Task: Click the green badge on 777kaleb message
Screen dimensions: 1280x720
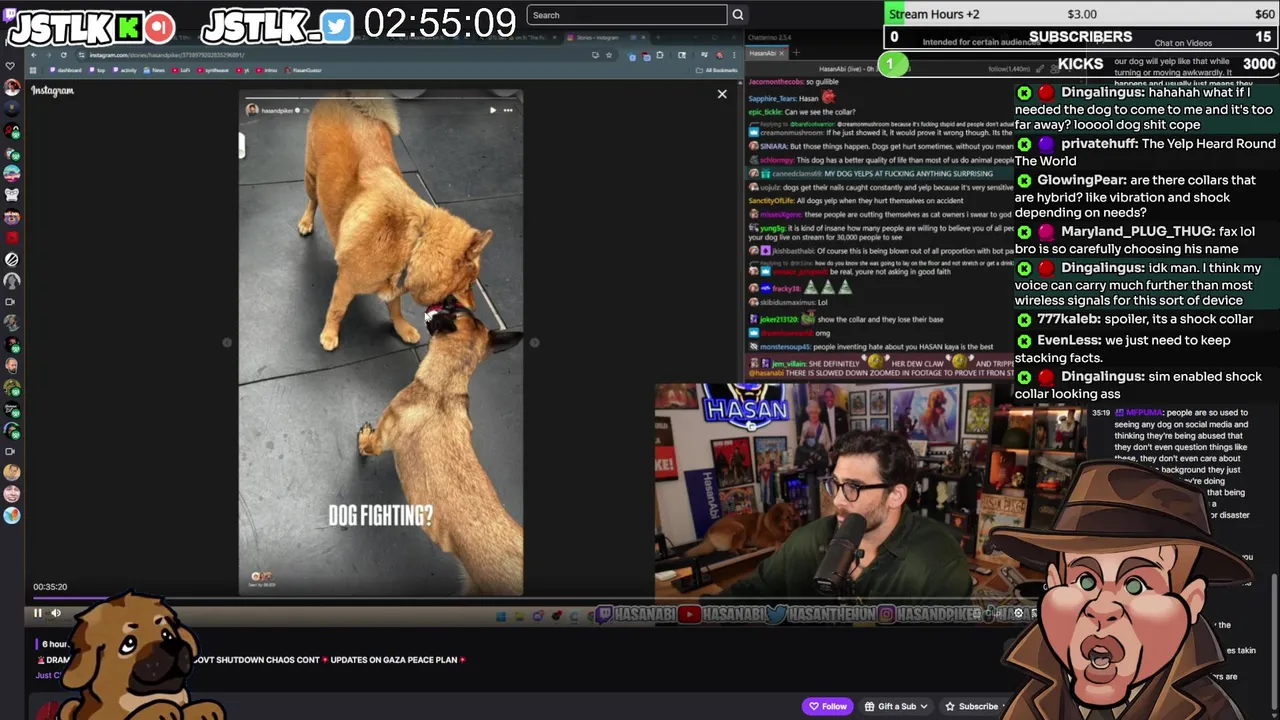Action: tap(1024, 320)
